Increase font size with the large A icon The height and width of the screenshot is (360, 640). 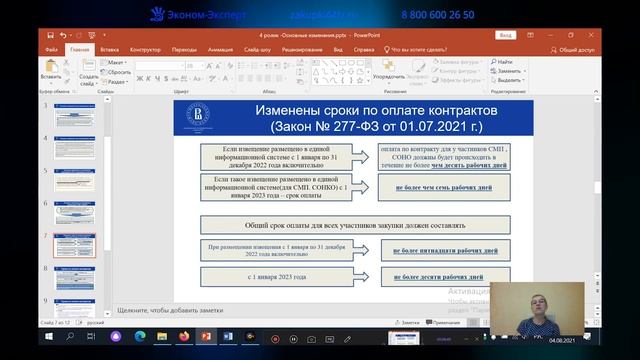pyautogui.click(x=209, y=66)
